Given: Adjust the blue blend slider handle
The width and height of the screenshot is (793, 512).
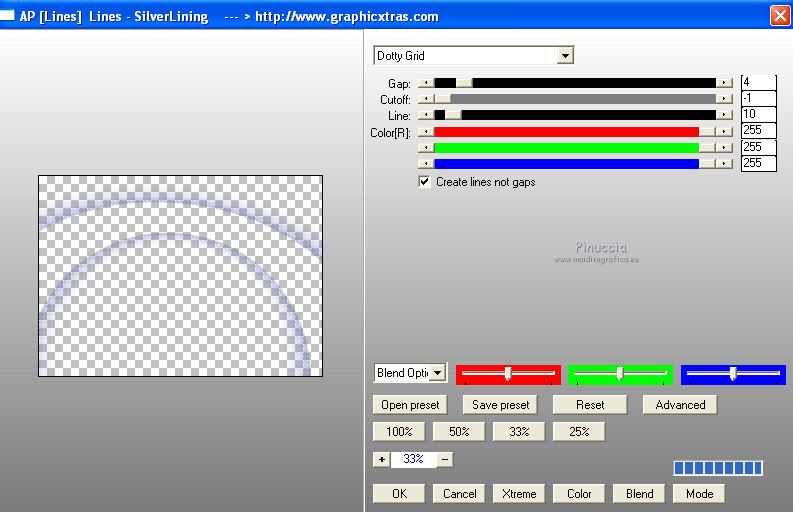Looking at the screenshot, I should point(733,374).
